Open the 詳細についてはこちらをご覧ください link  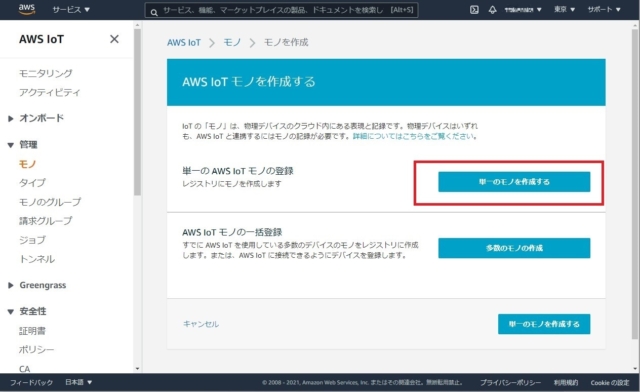point(413,136)
